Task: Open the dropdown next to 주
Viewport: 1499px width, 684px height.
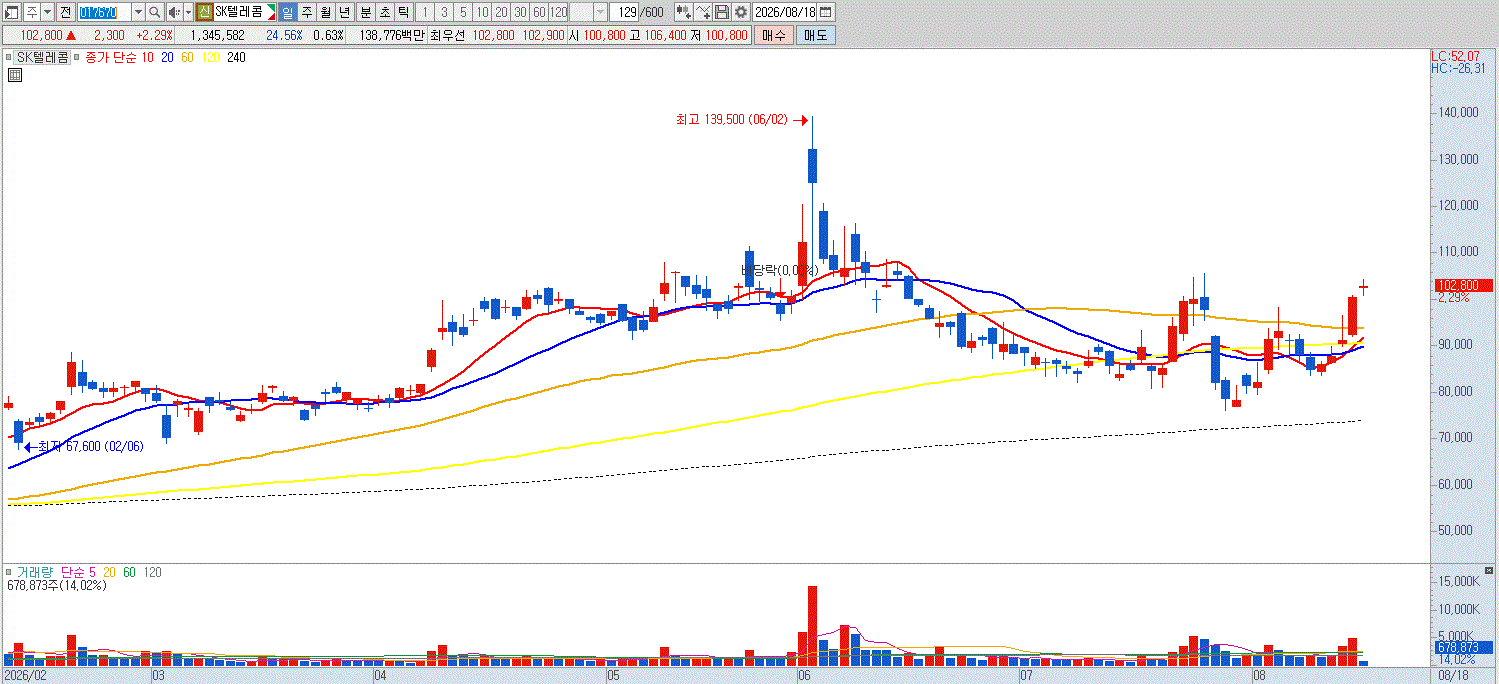Action: [x=47, y=12]
